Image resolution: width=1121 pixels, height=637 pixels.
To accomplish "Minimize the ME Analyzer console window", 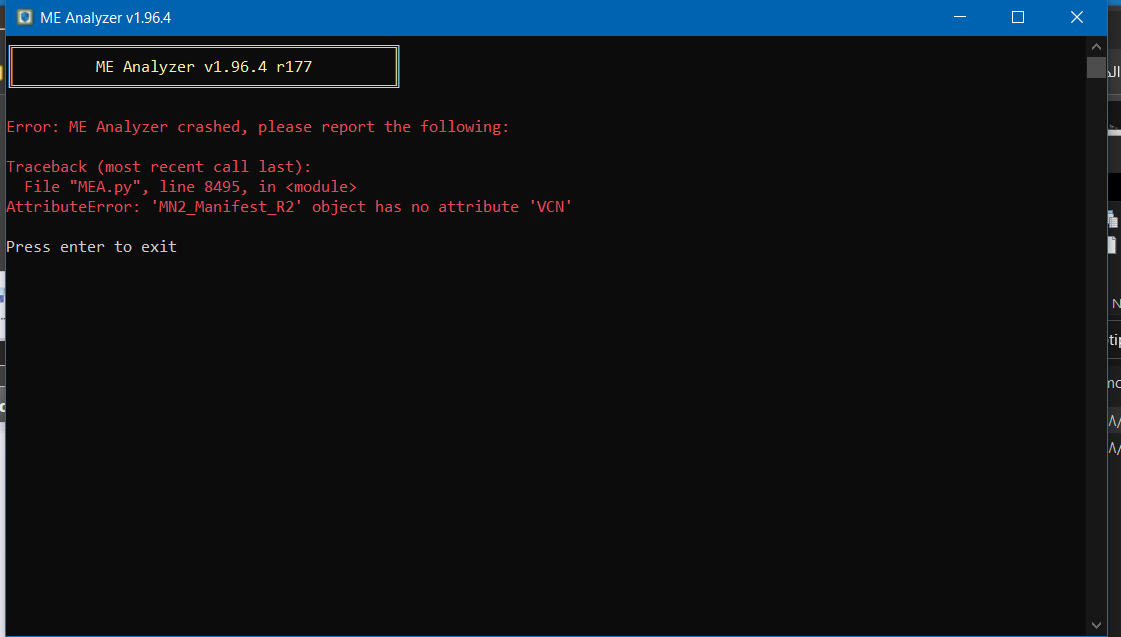I will (960, 17).
